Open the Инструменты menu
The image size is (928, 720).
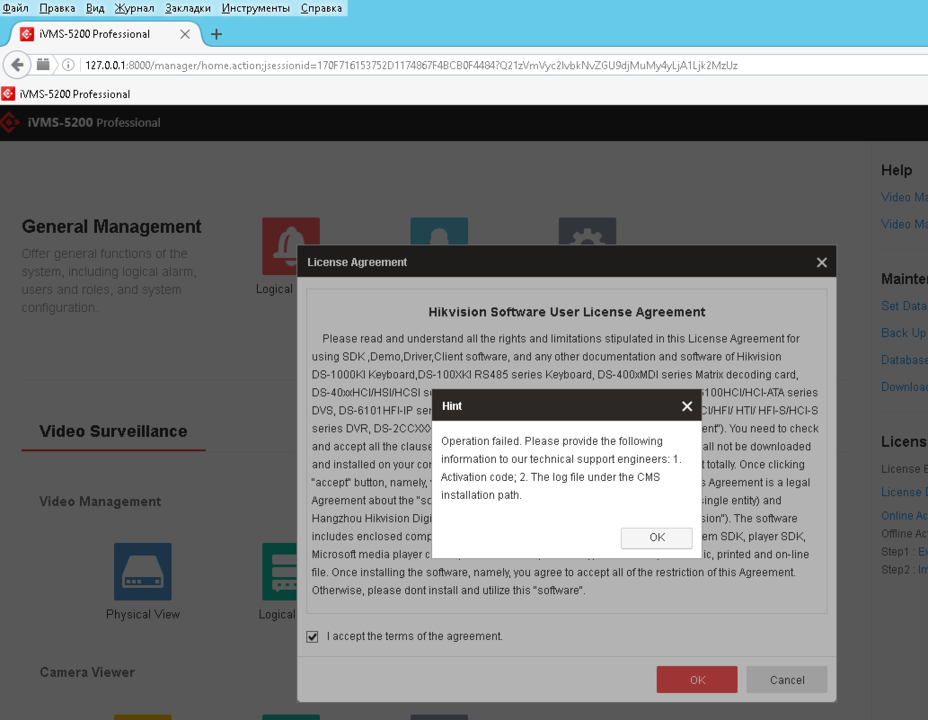[x=256, y=8]
